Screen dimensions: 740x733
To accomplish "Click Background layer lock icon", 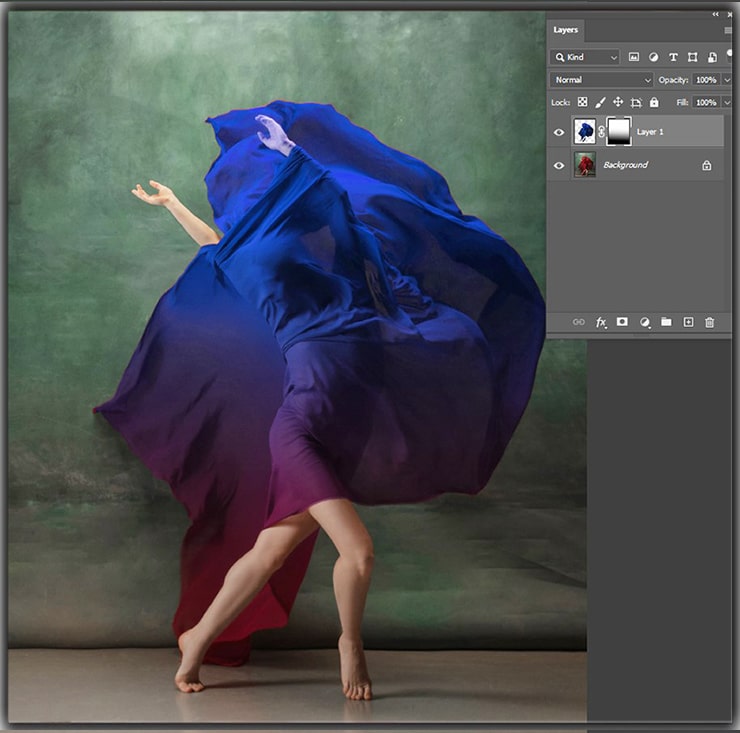I will click(706, 165).
